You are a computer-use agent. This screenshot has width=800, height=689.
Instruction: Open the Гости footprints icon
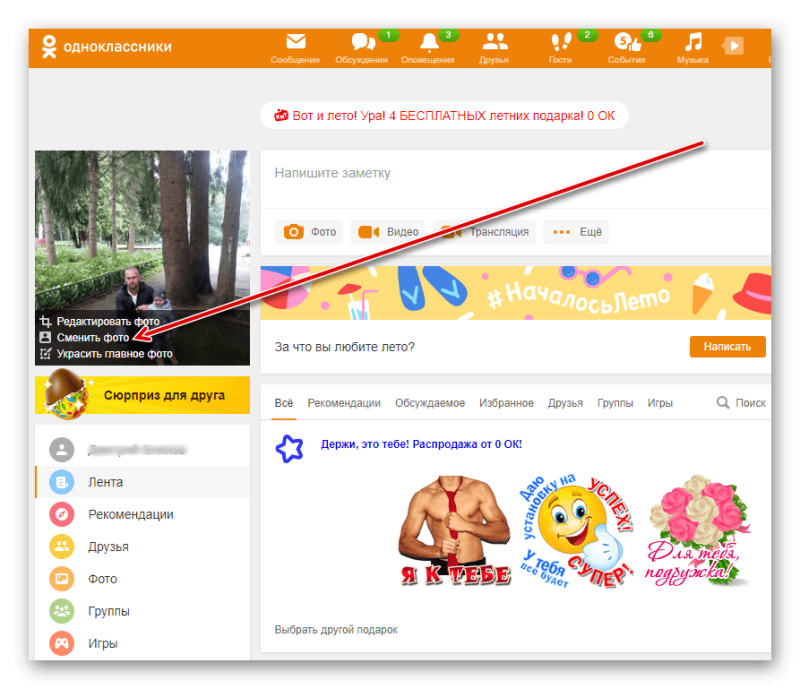(x=561, y=42)
